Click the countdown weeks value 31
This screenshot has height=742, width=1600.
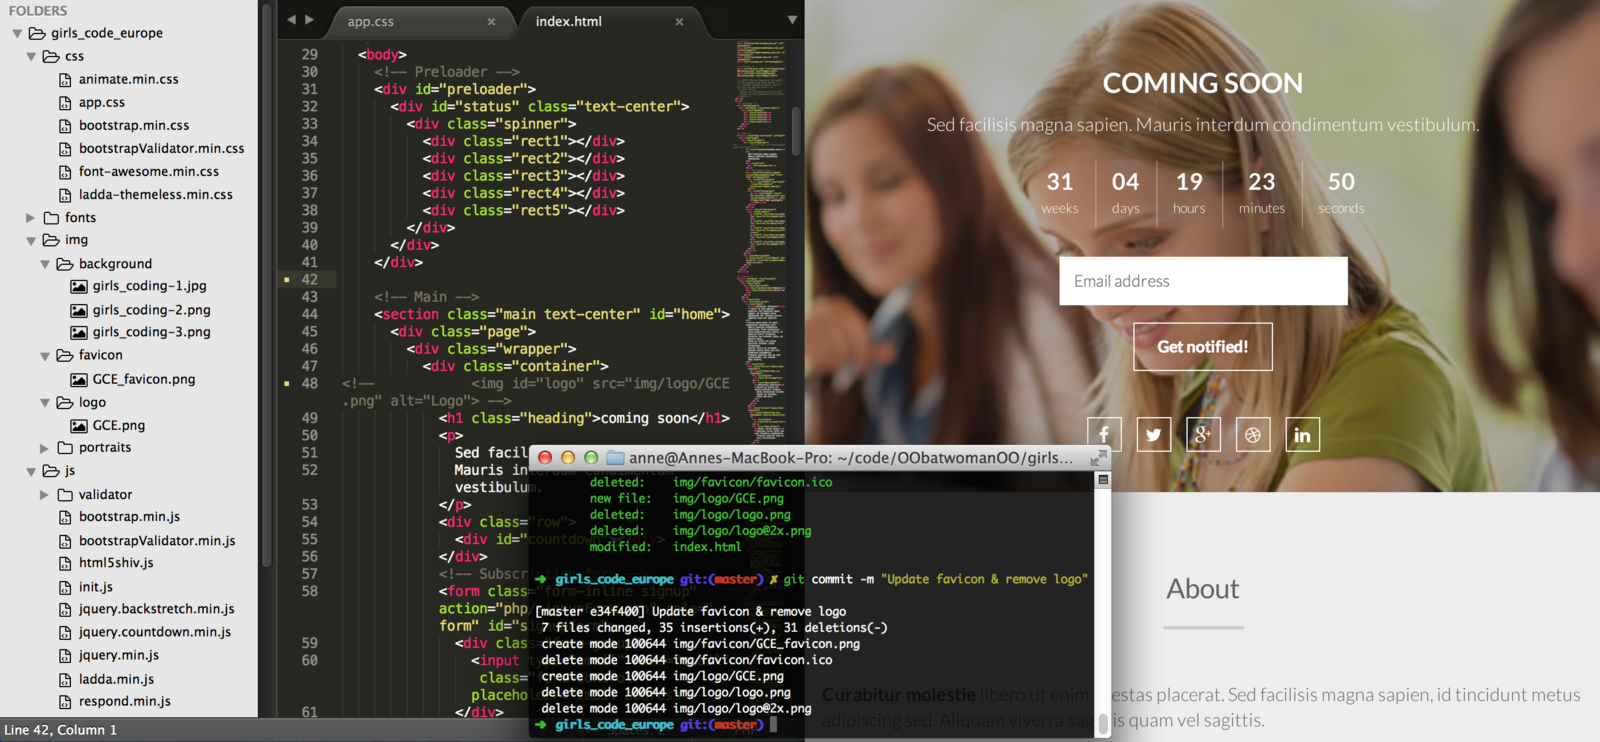point(1060,182)
